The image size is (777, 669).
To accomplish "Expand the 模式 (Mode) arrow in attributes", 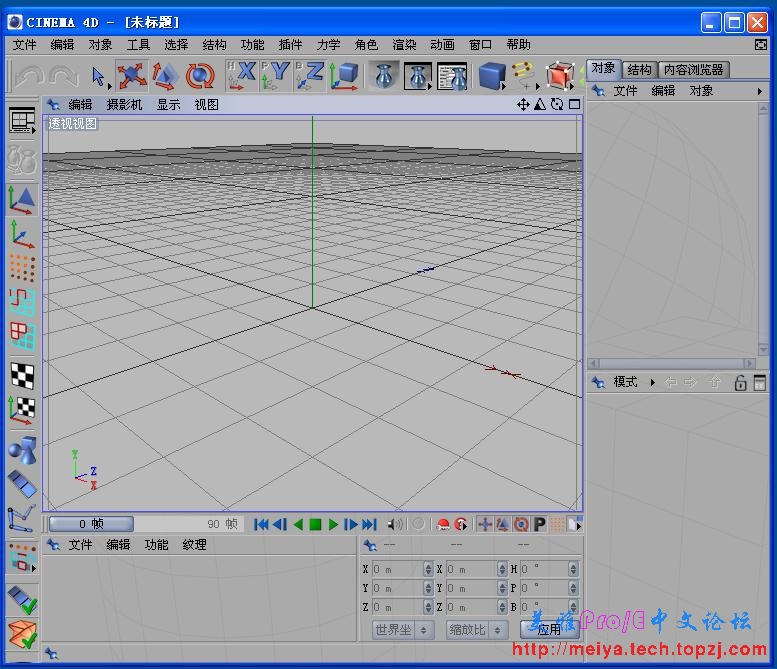I will [x=653, y=383].
